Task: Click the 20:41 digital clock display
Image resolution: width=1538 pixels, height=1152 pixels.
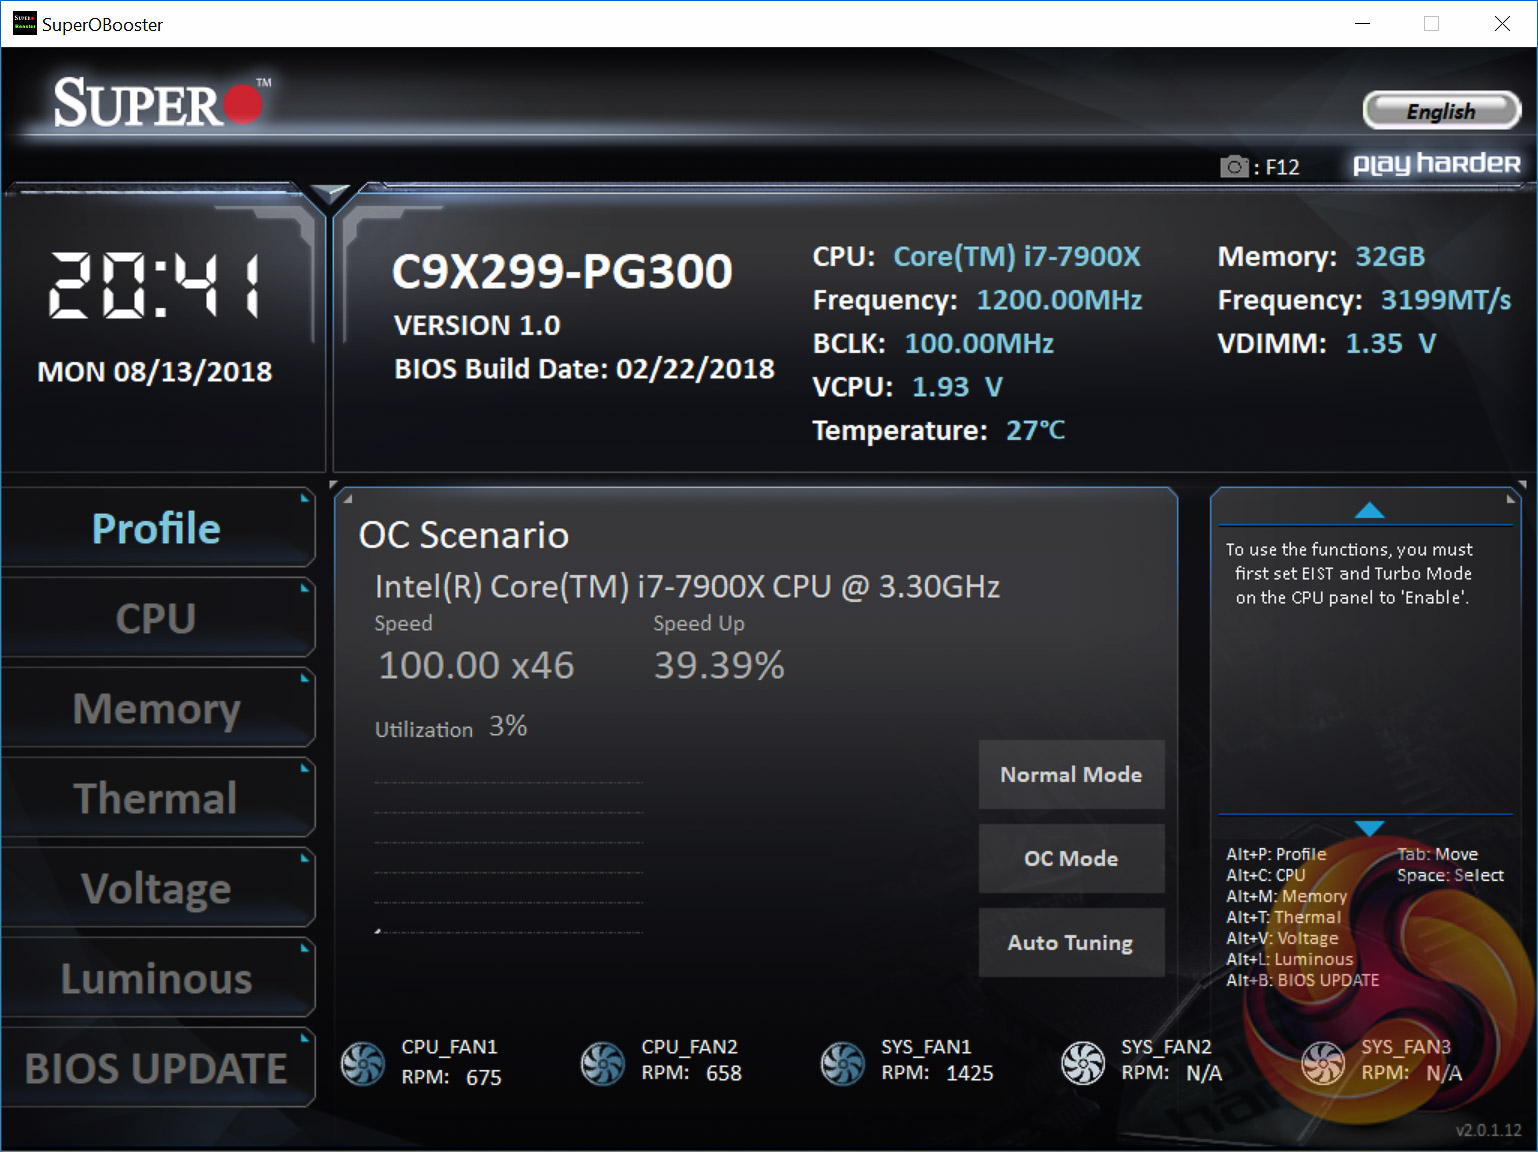Action: click(155, 285)
